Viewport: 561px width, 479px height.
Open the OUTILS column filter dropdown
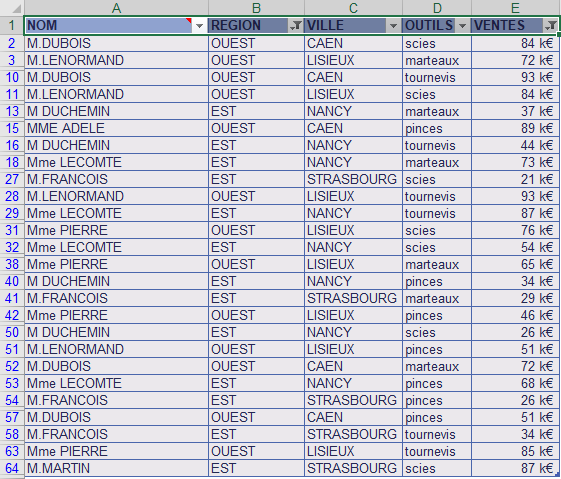(462, 26)
